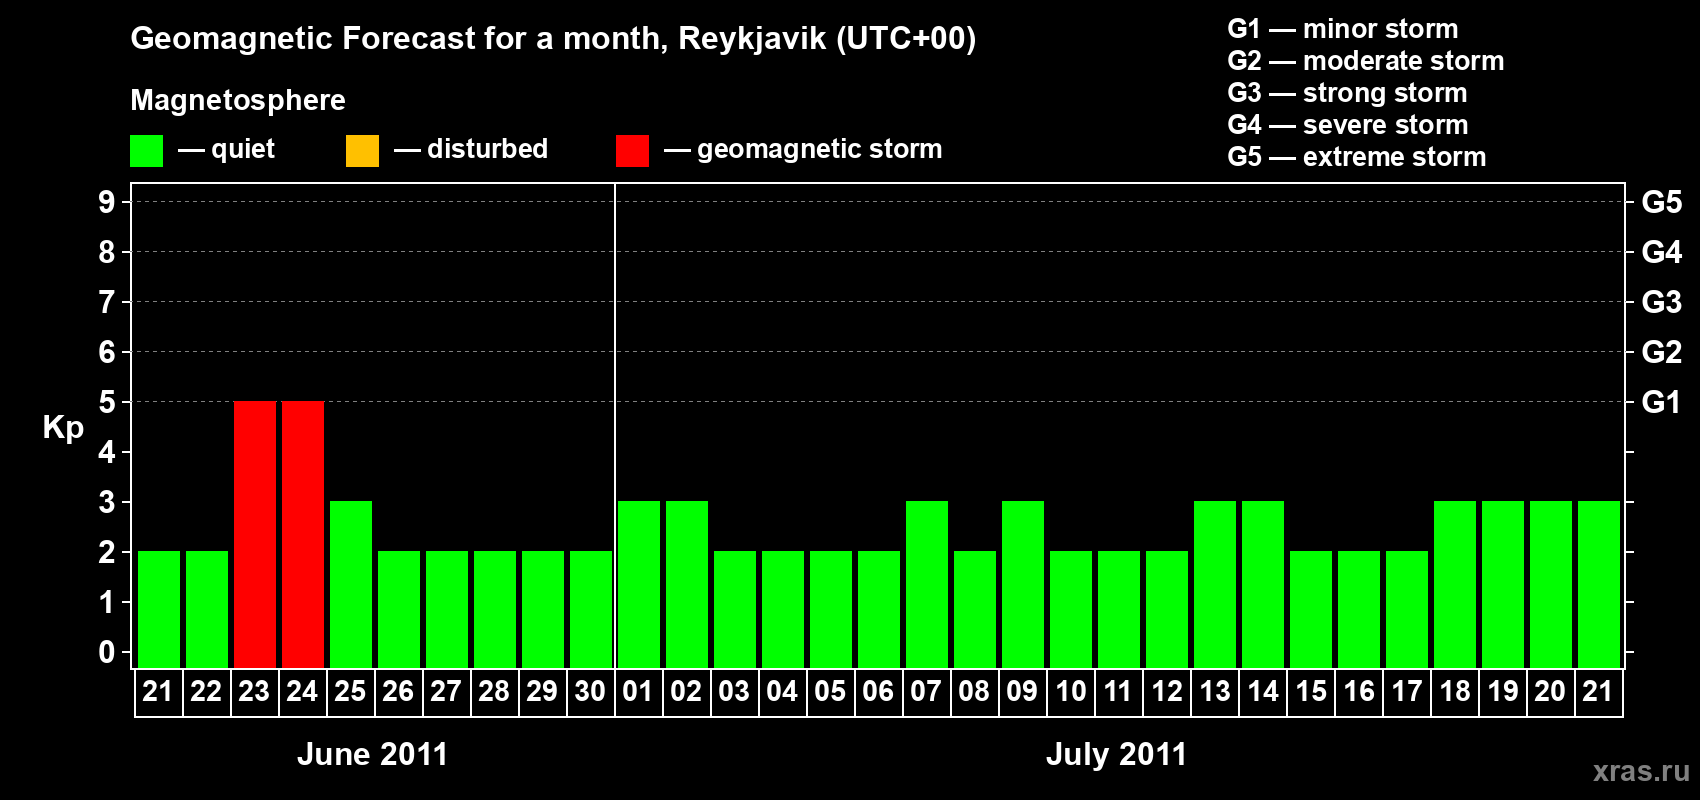Click the red geomagnetic storm legend swatch
Viewport: 1700px width, 800px height.
pyautogui.click(x=632, y=151)
